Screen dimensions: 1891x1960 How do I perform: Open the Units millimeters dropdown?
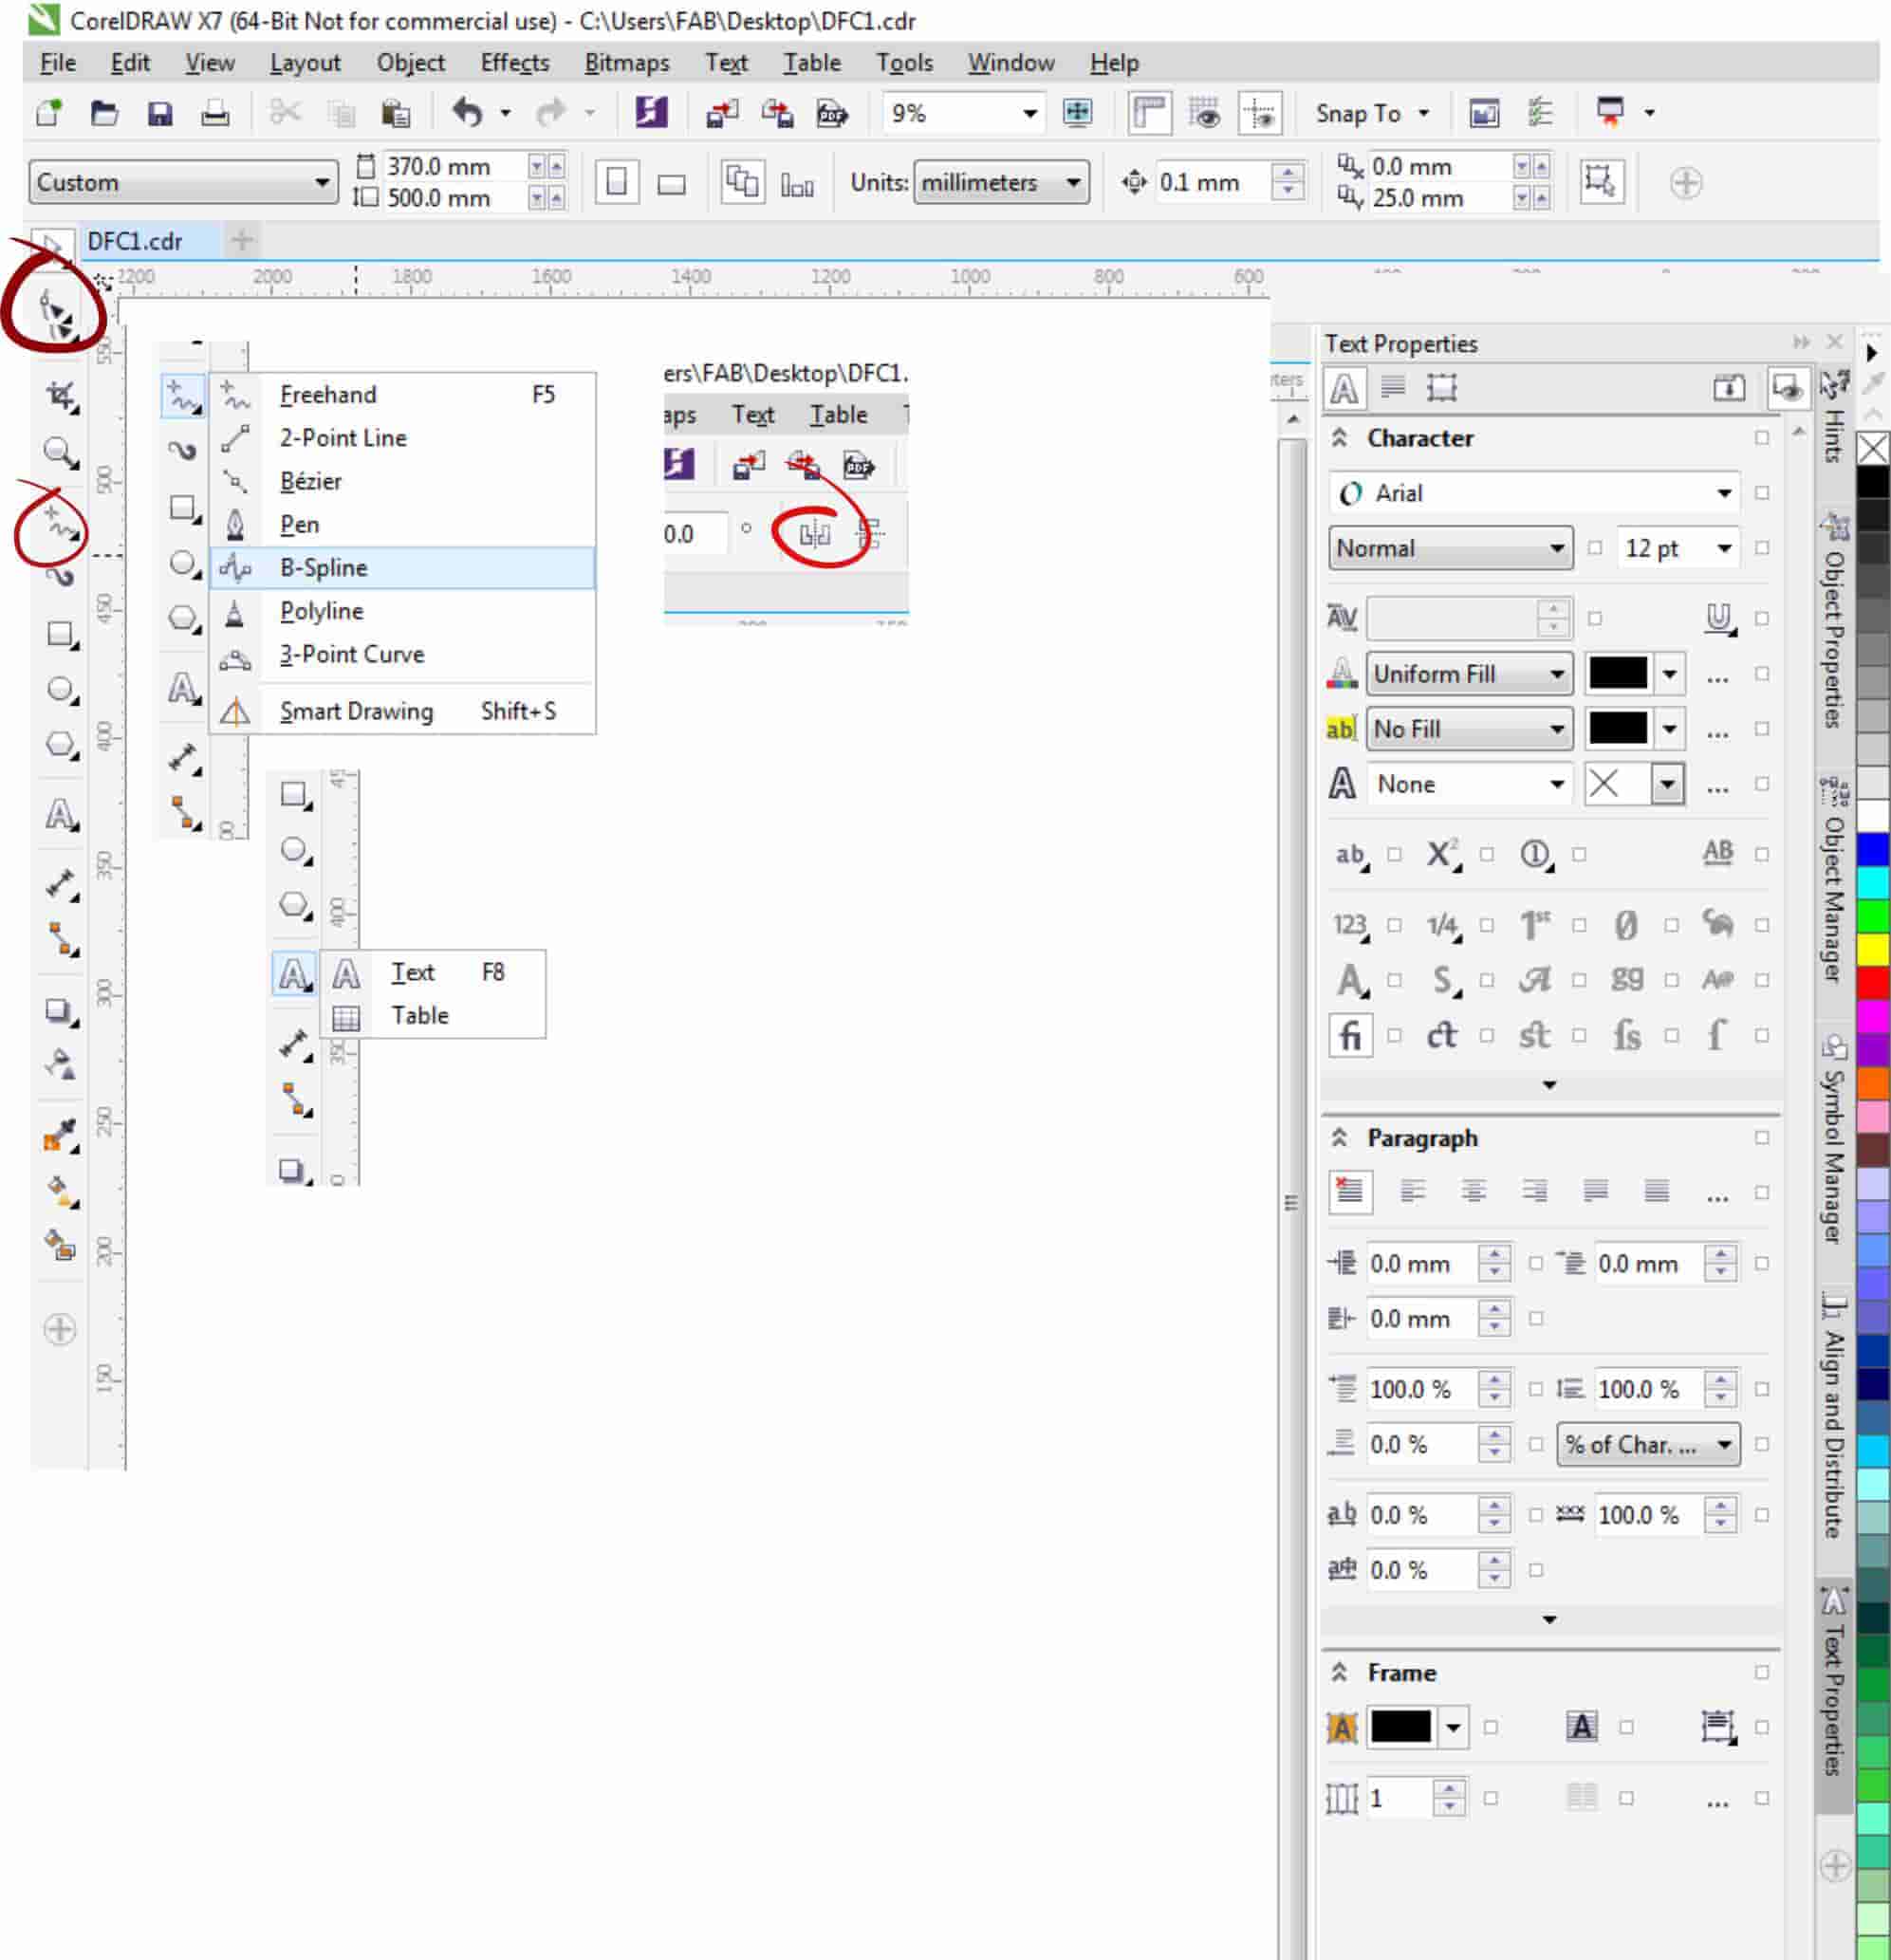click(x=1001, y=183)
